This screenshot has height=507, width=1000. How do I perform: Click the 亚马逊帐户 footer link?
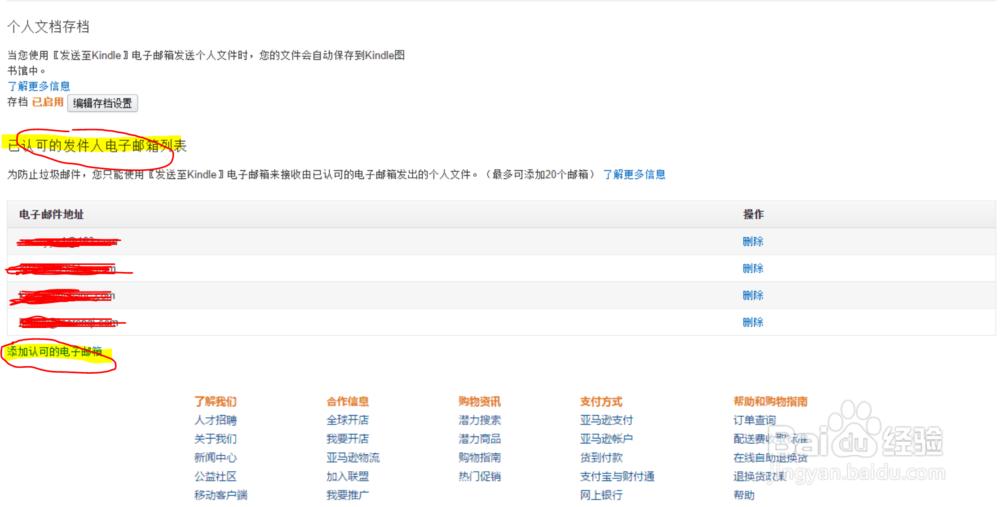(607, 439)
